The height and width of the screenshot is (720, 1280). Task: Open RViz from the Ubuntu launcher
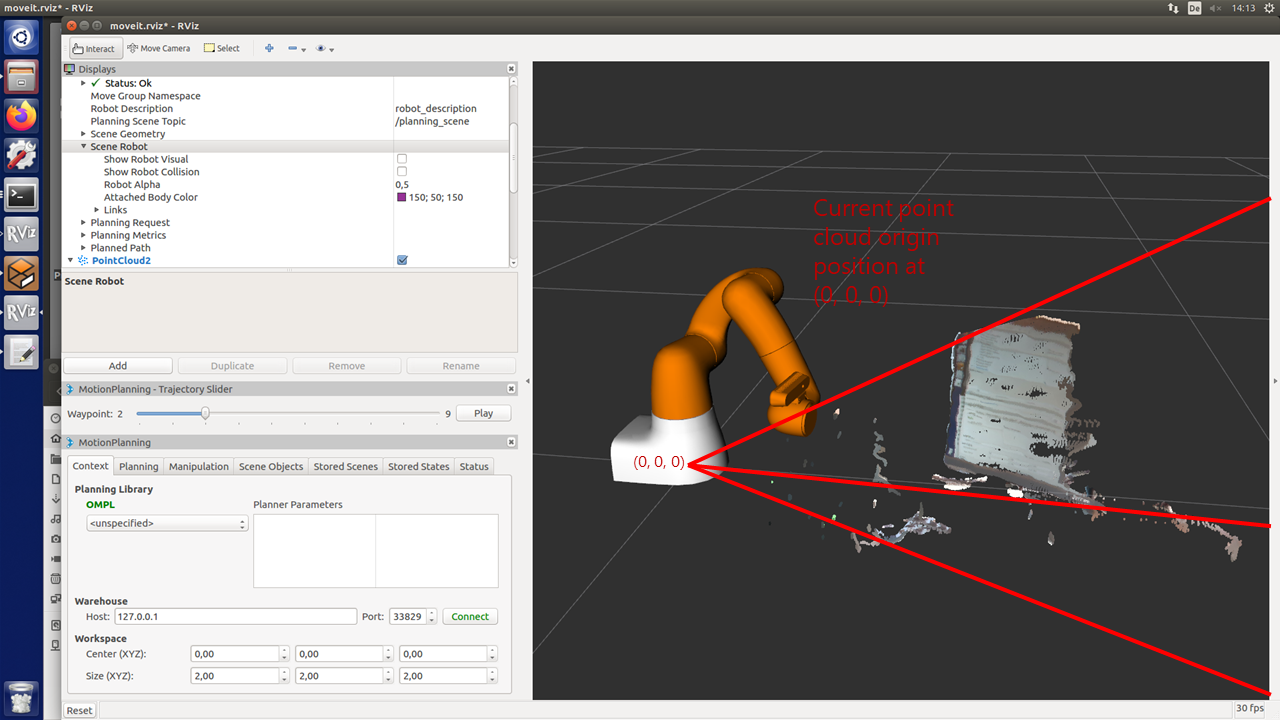[x=19, y=234]
